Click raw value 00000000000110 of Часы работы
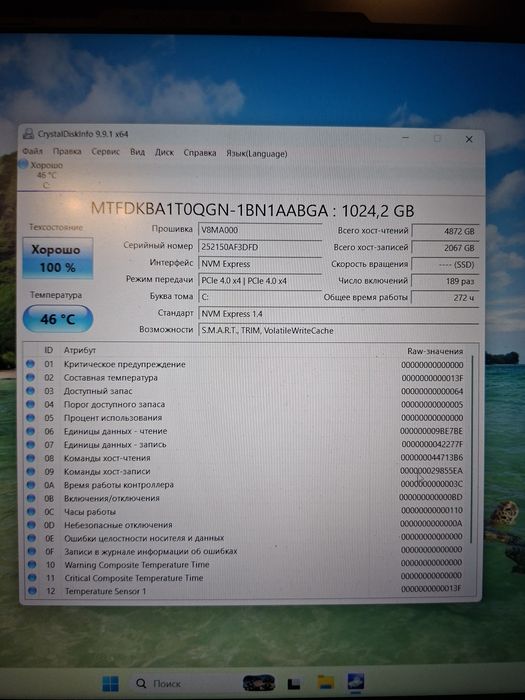Image resolution: width=525 pixels, height=700 pixels. pos(432,510)
